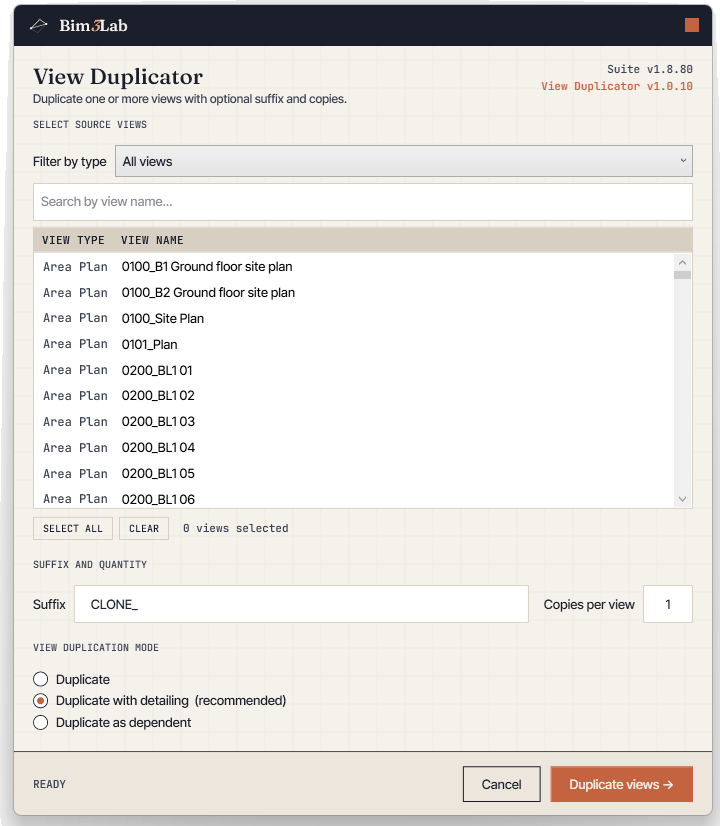This screenshot has height=826, width=720.
Task: Click the Search by view name field
Action: [362, 202]
